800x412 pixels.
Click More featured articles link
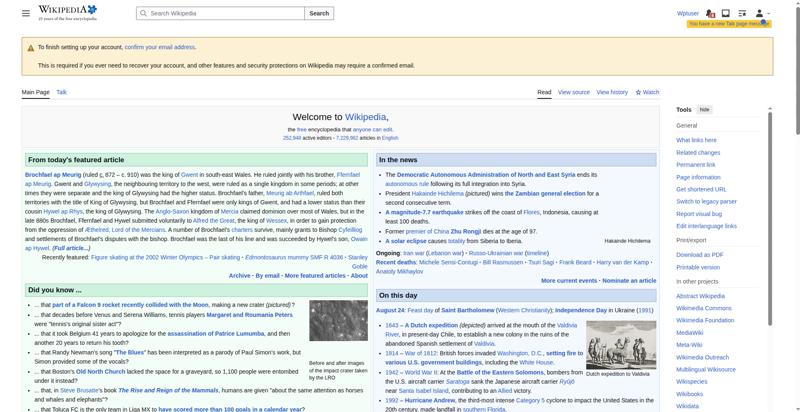[315, 276]
